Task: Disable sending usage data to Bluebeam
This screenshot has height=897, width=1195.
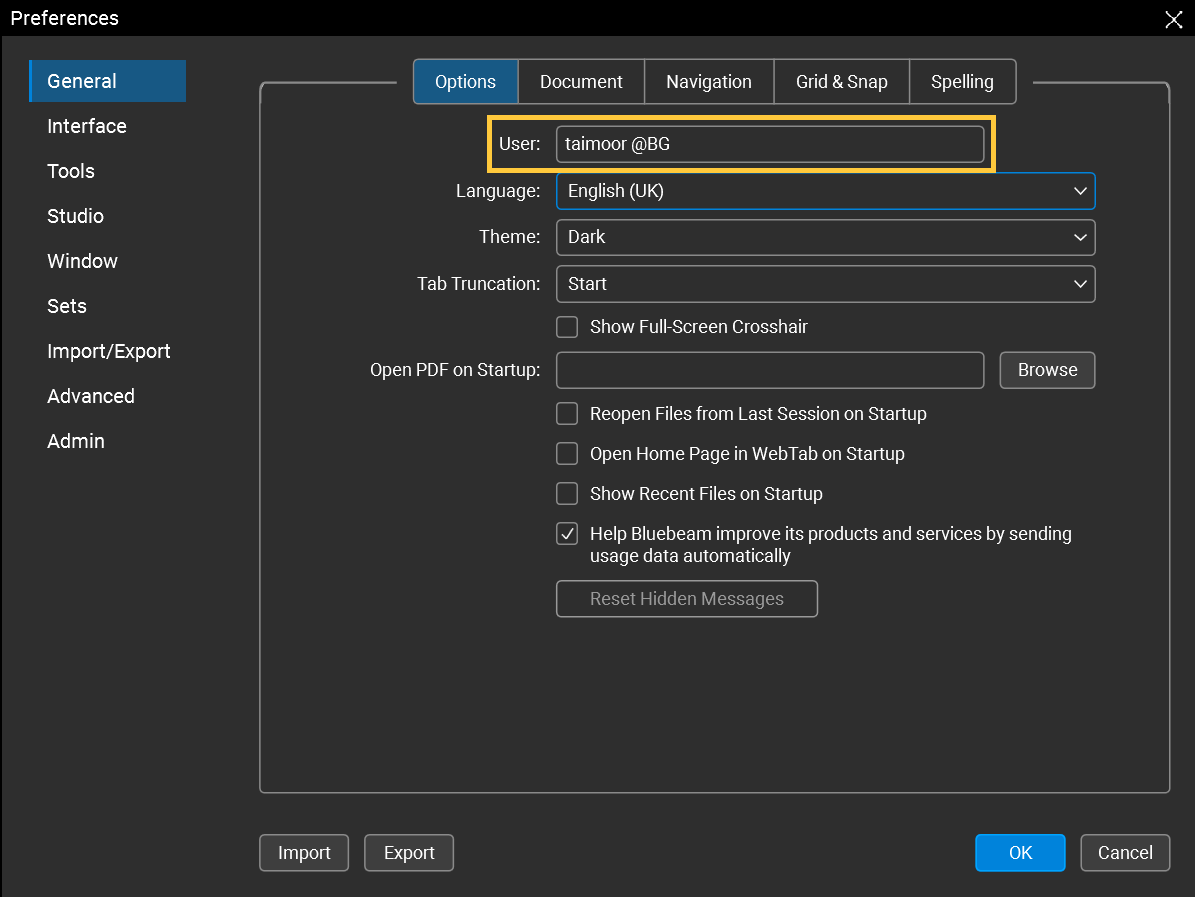Action: tap(567, 533)
